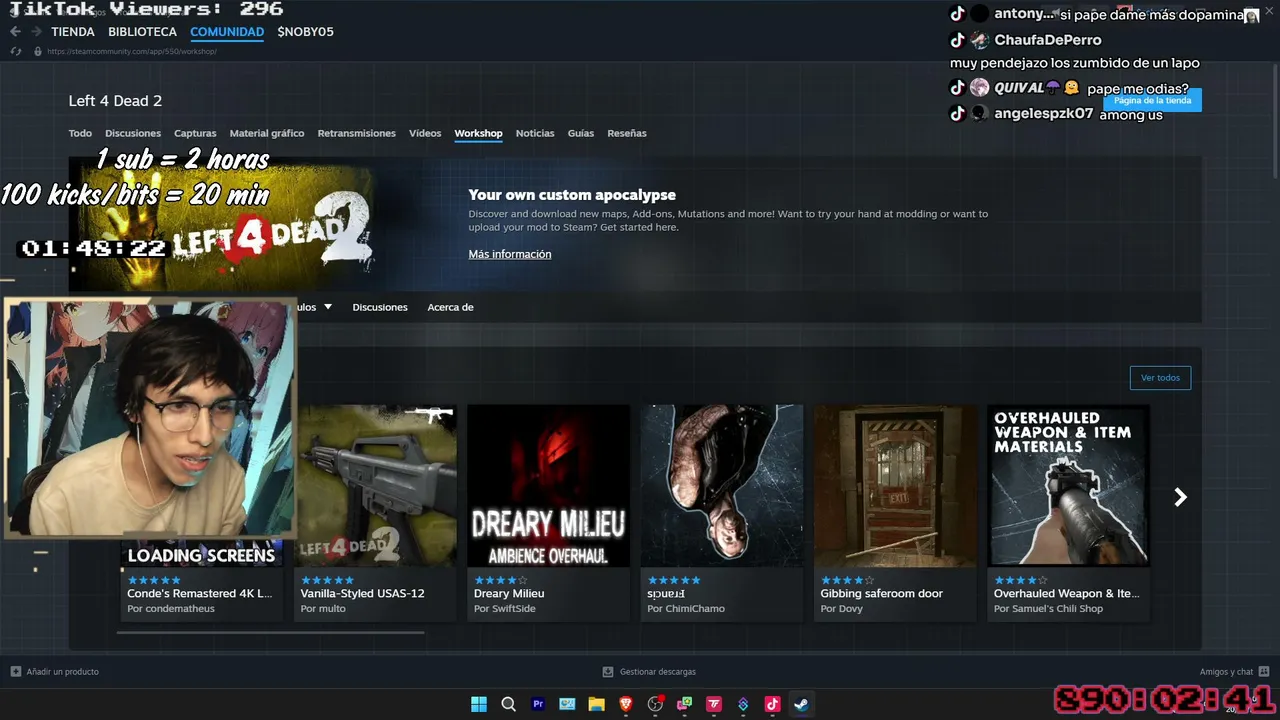Open the Vanilla-Styled USAS-12 thumbnail
1280x720 pixels.
pos(376,486)
